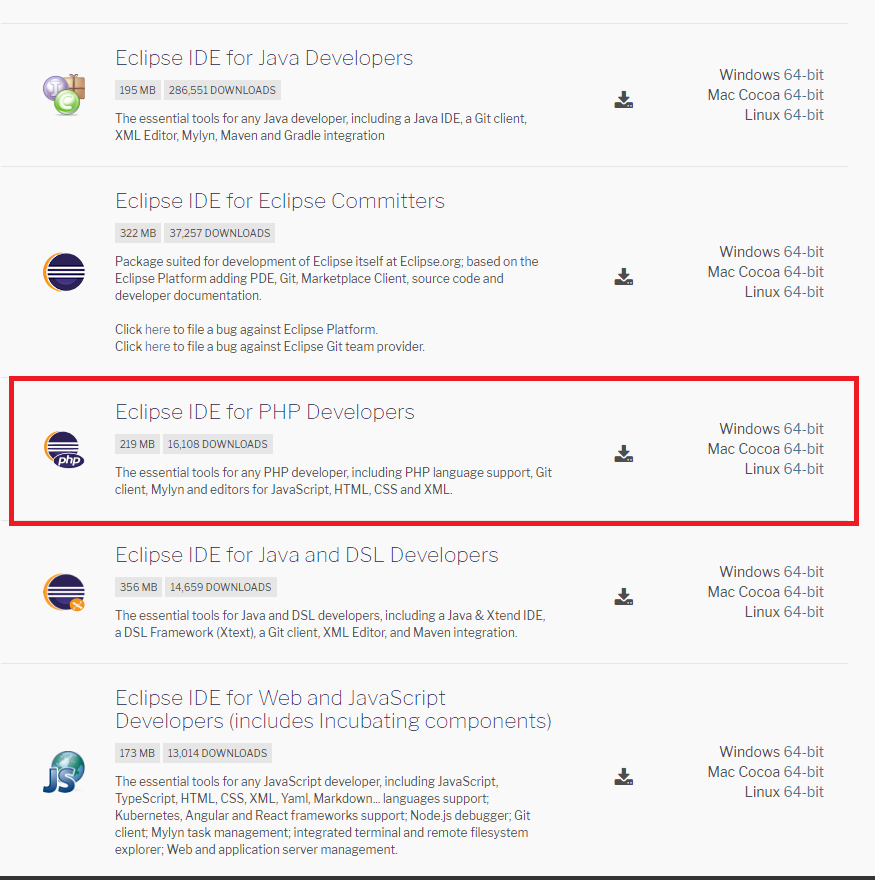This screenshot has height=880, width=875.
Task: Click the Java and DSL Developers package icon
Action: click(64, 592)
